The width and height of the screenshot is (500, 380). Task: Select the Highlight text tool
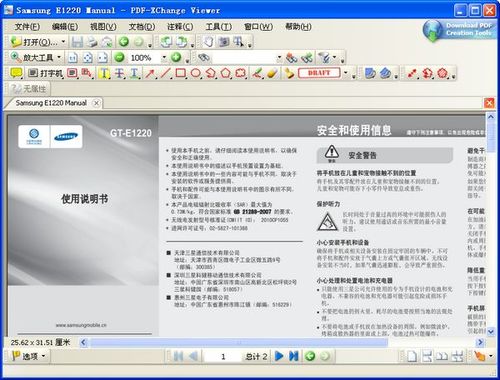104,73
